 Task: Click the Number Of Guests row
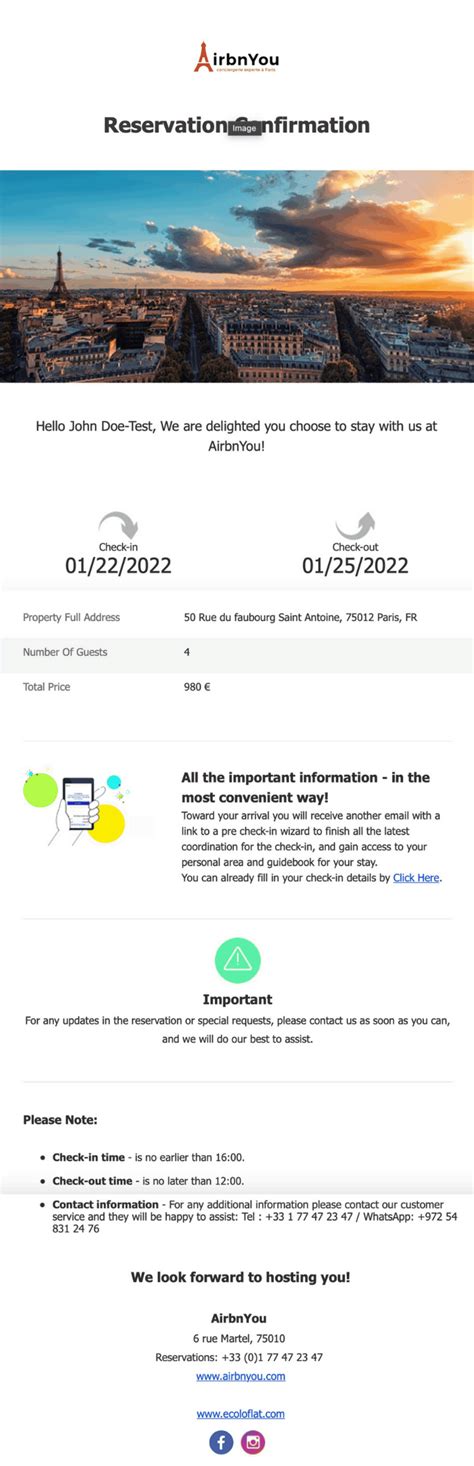[x=237, y=652]
